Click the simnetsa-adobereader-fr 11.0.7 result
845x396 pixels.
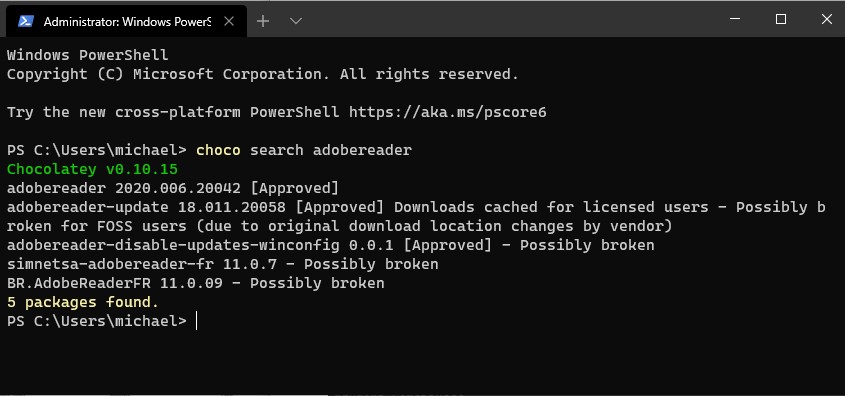(222, 264)
